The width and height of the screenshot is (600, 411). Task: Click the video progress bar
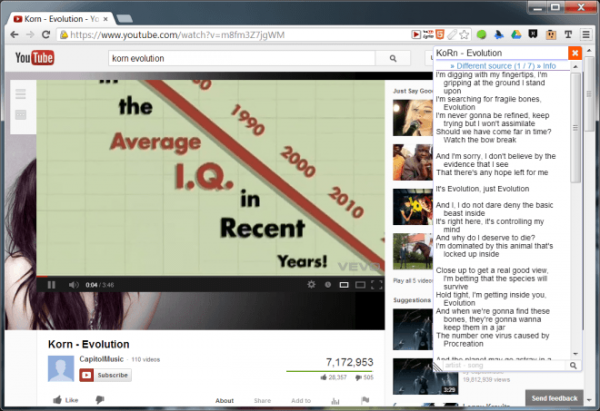coord(210,276)
